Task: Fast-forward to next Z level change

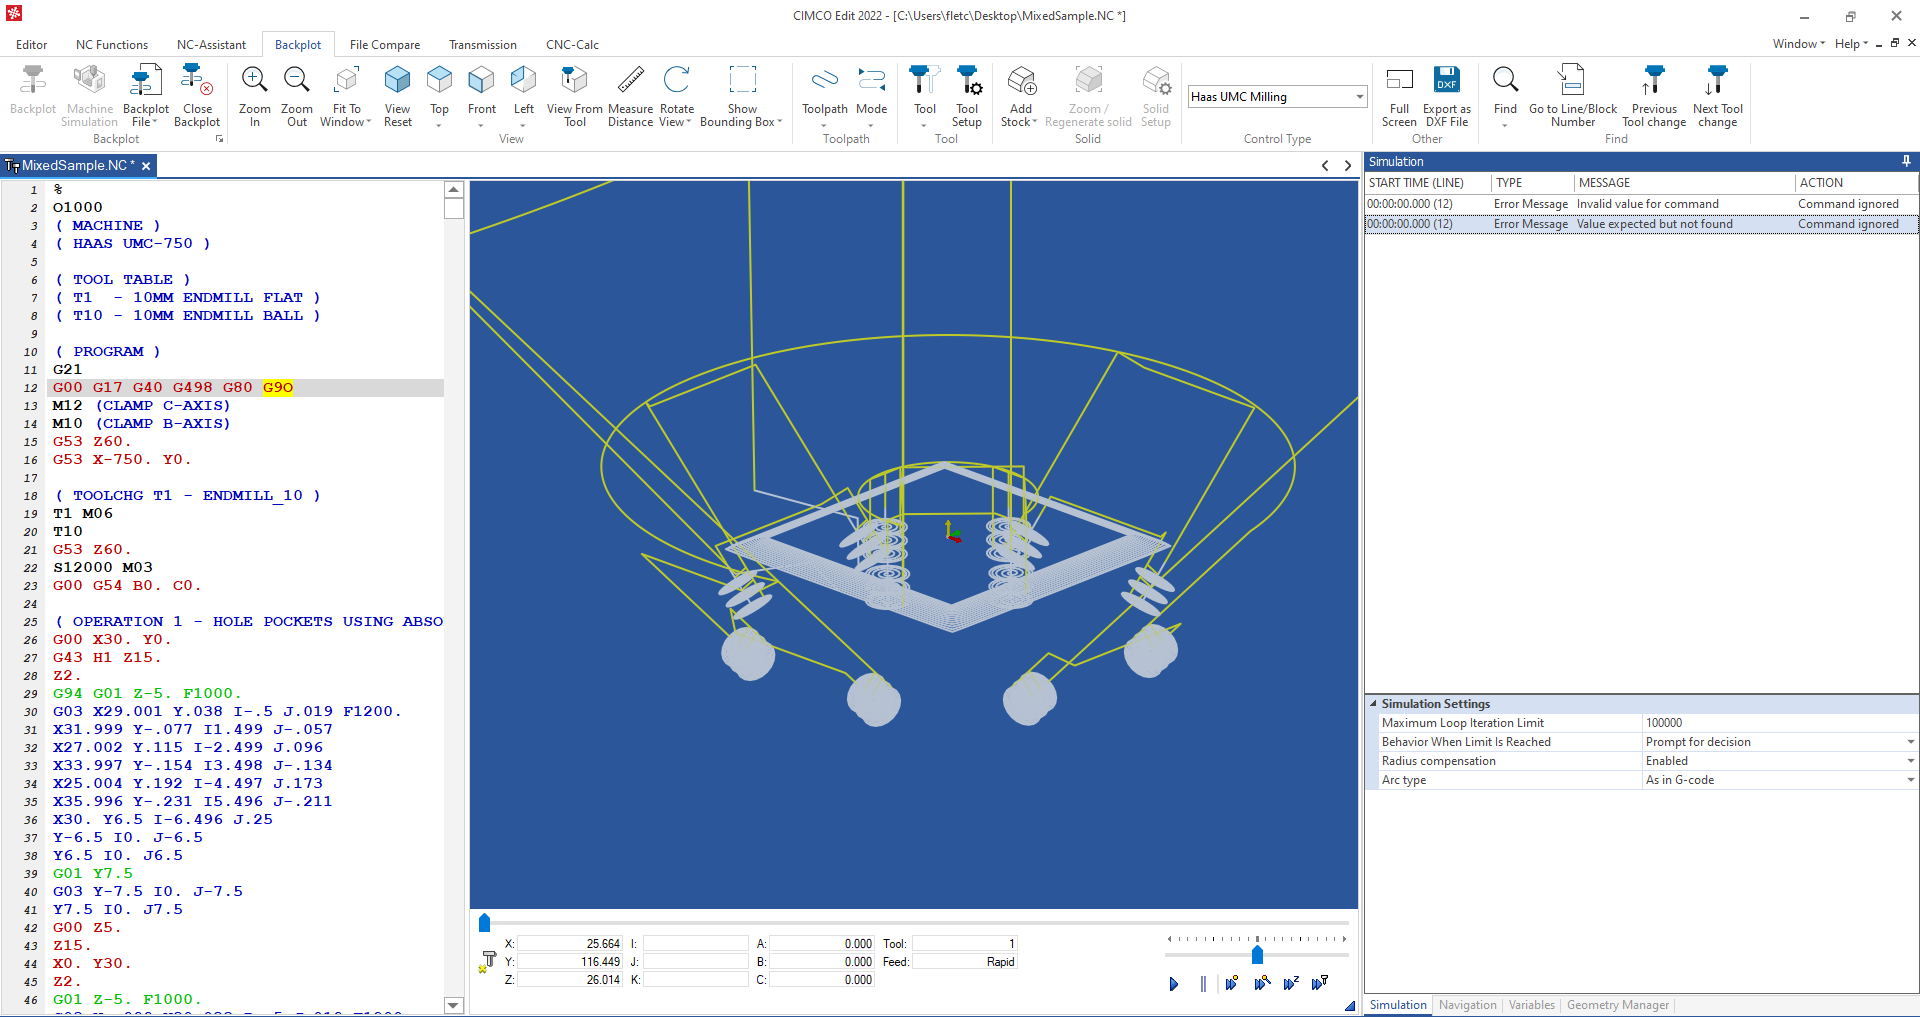Action: (x=1291, y=984)
